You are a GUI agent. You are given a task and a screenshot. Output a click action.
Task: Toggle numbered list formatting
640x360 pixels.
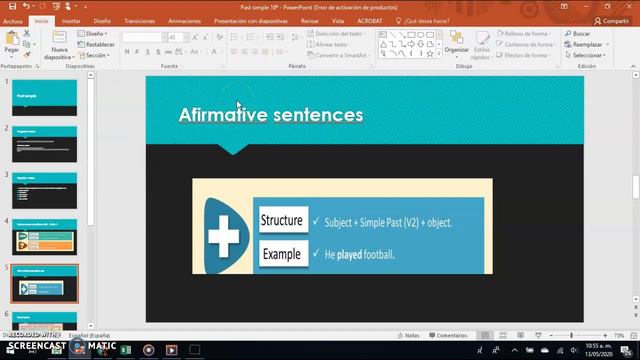[252, 37]
